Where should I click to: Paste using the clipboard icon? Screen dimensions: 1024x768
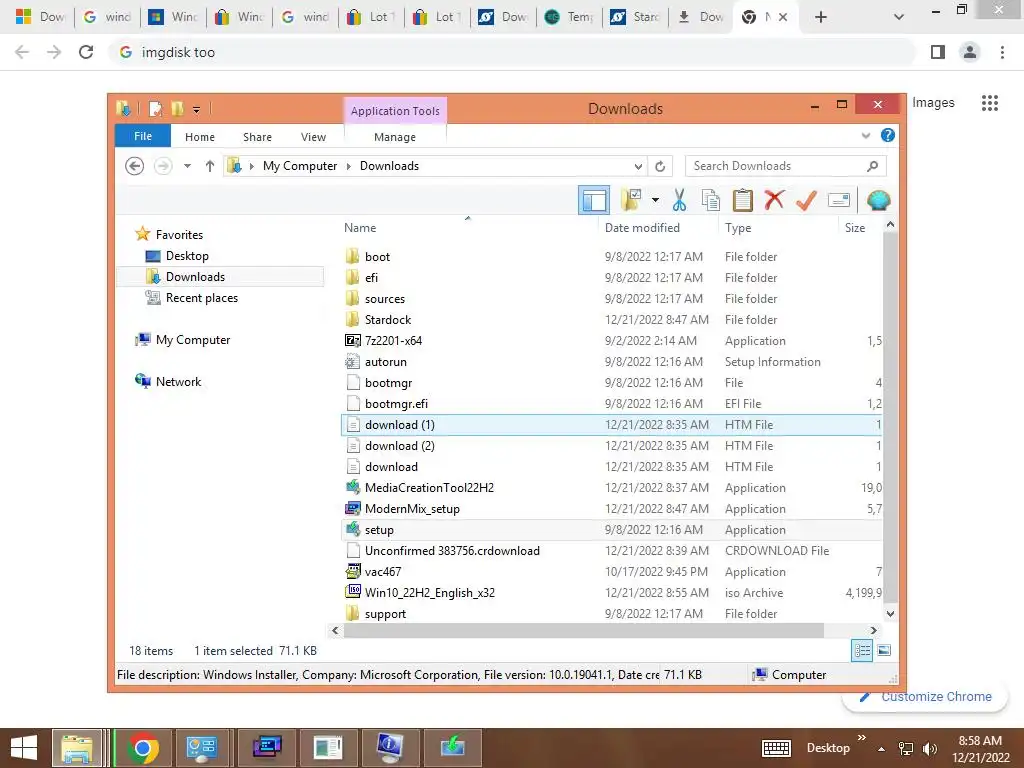pyautogui.click(x=743, y=200)
